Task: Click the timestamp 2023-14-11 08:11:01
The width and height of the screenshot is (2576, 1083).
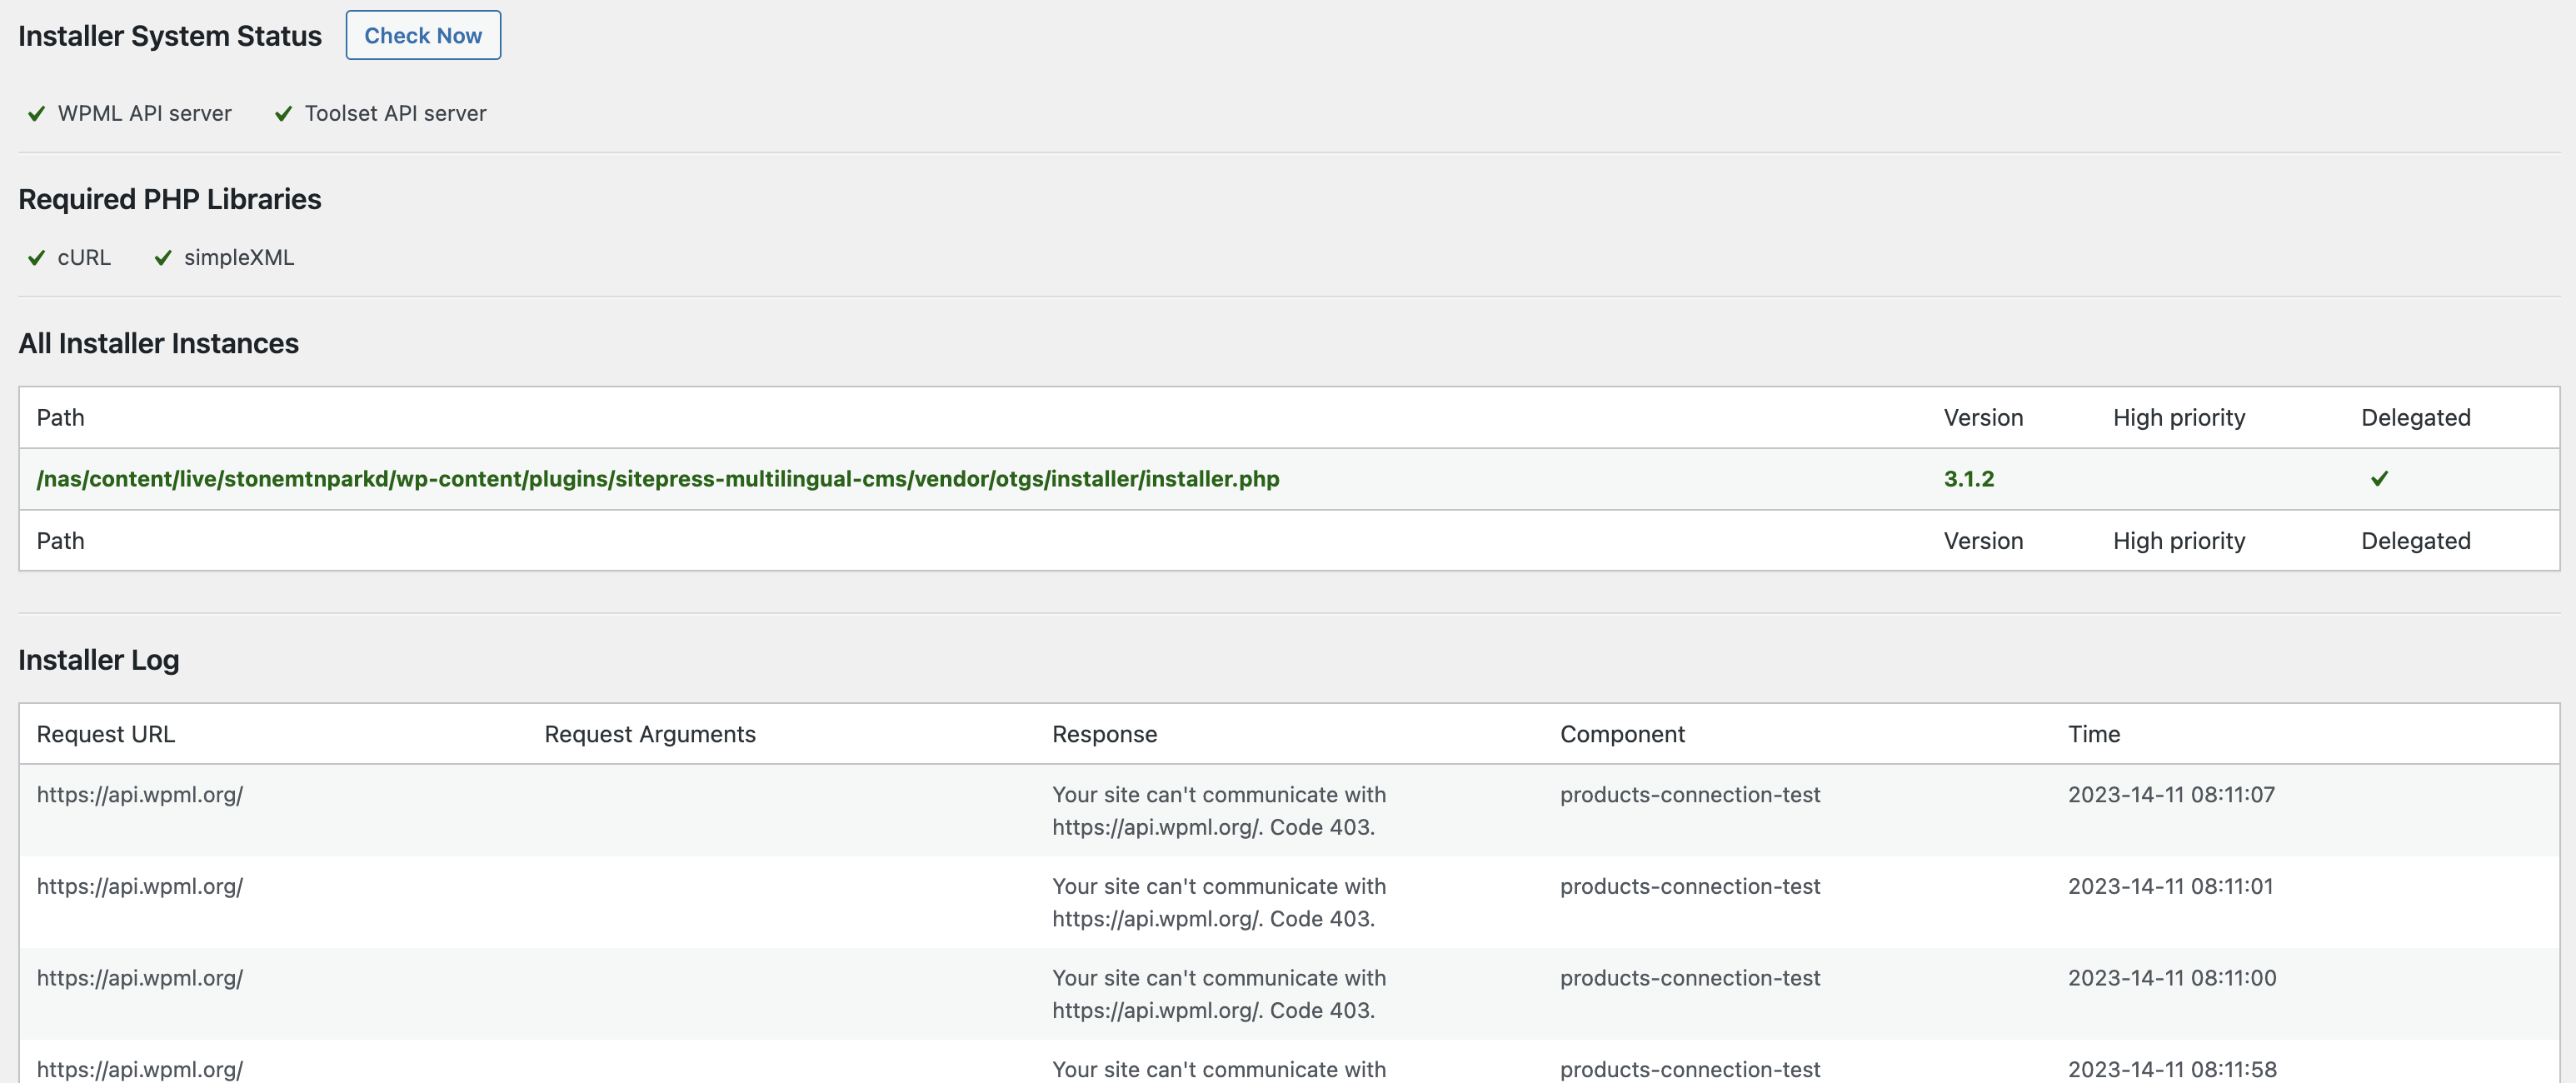Action: pyautogui.click(x=2171, y=887)
